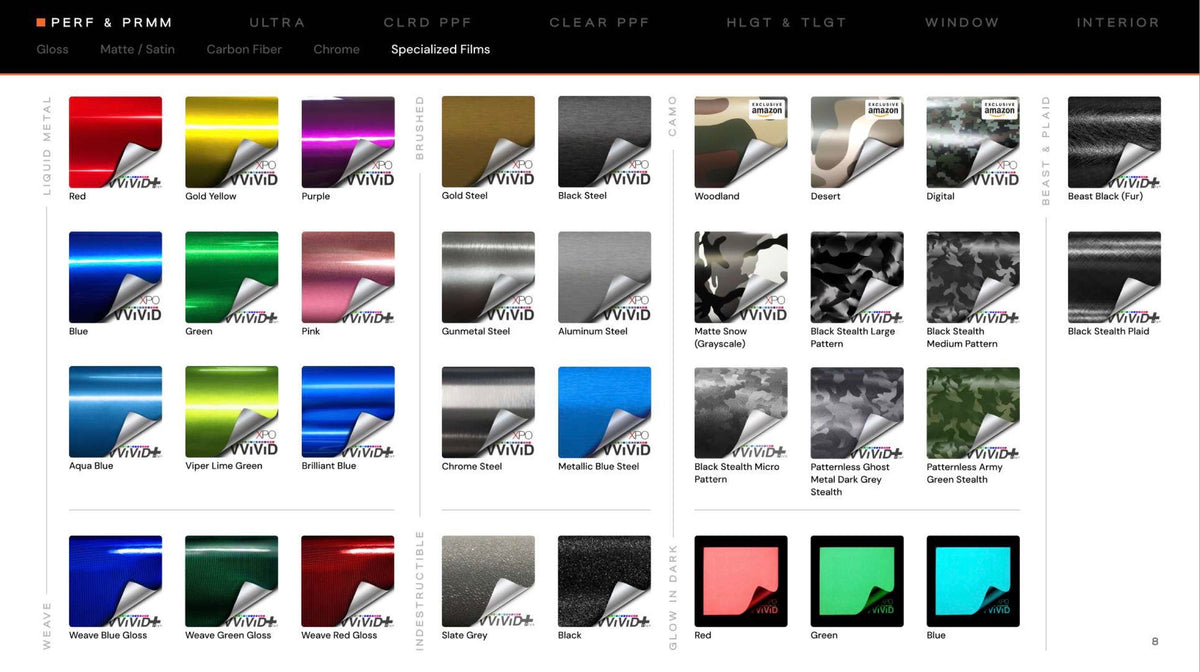Select the Purple liquid metal swatch
Image resolution: width=1200 pixels, height=672 pixels.
point(348,142)
